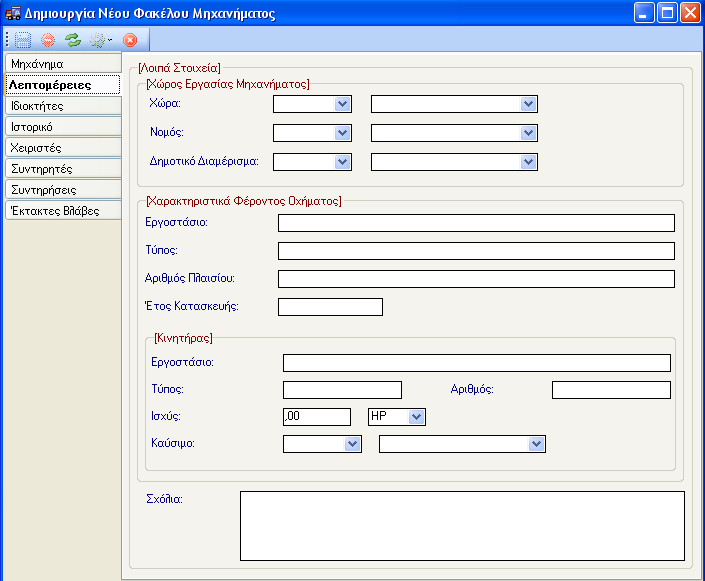Image resolution: width=705 pixels, height=581 pixels.
Task: Click the Ισχύς value field showing ,00
Action: (x=317, y=417)
